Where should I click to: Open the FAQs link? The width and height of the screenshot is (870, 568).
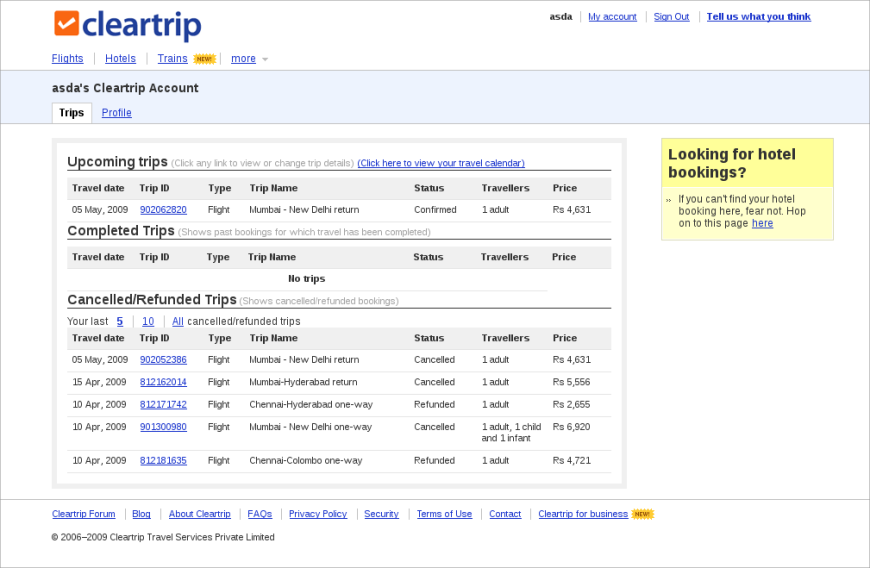tap(260, 514)
